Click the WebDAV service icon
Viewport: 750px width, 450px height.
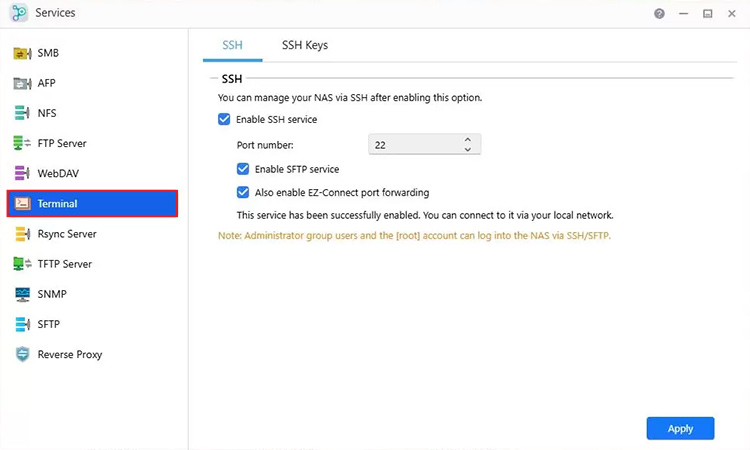[22, 174]
